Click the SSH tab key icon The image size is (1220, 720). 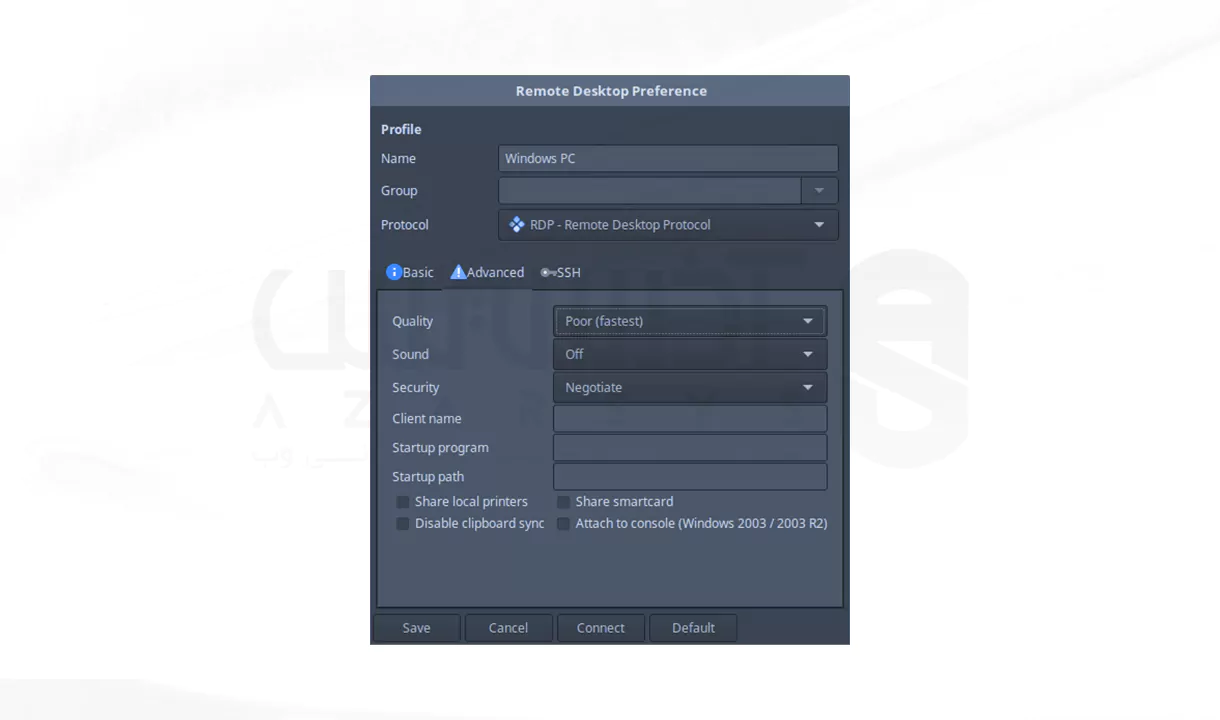[x=548, y=272]
